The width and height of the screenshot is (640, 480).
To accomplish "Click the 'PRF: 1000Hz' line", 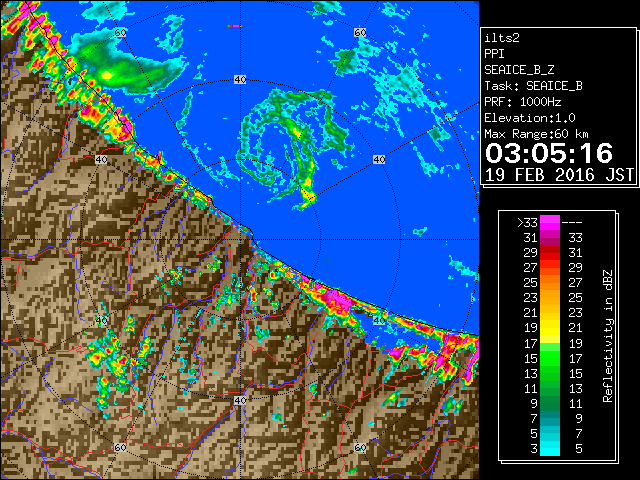I will 523,102.
